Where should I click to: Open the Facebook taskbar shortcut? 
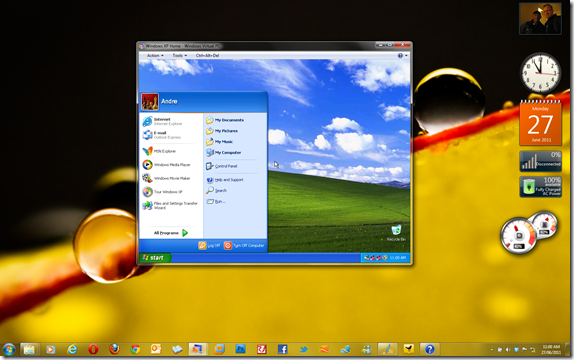(283, 349)
